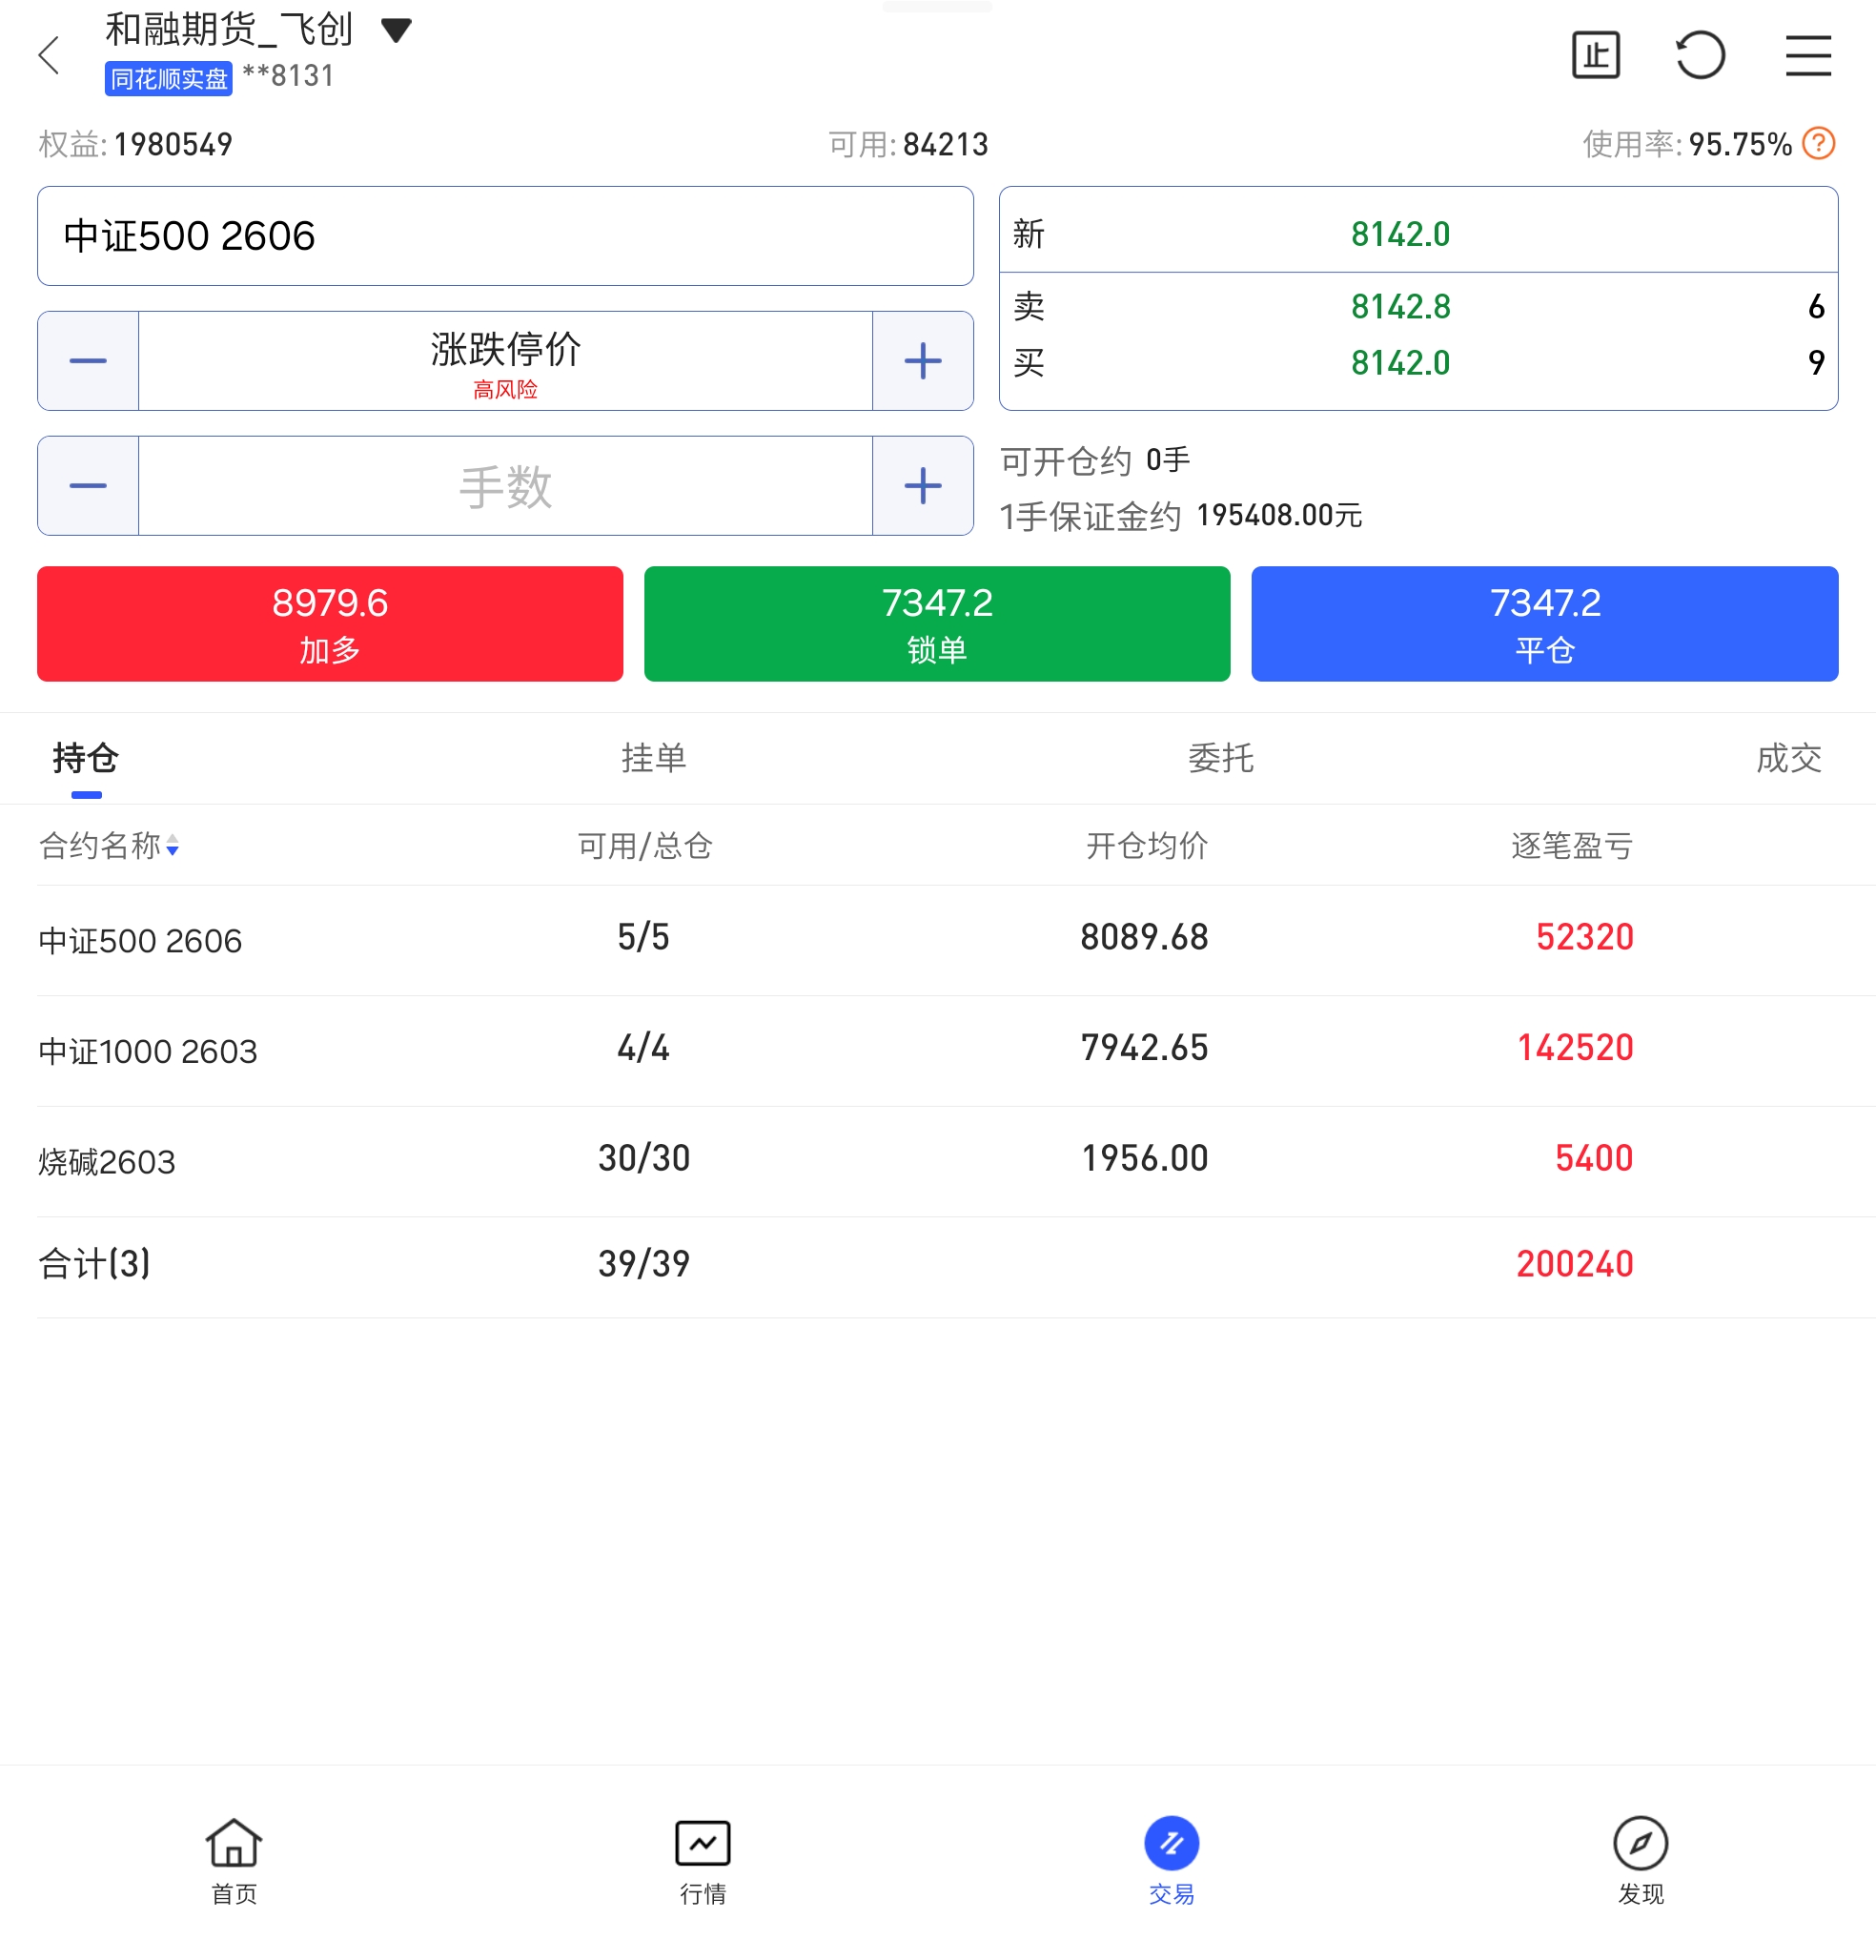
Task: Tap the usage rate help question icon
Action: pos(1818,144)
